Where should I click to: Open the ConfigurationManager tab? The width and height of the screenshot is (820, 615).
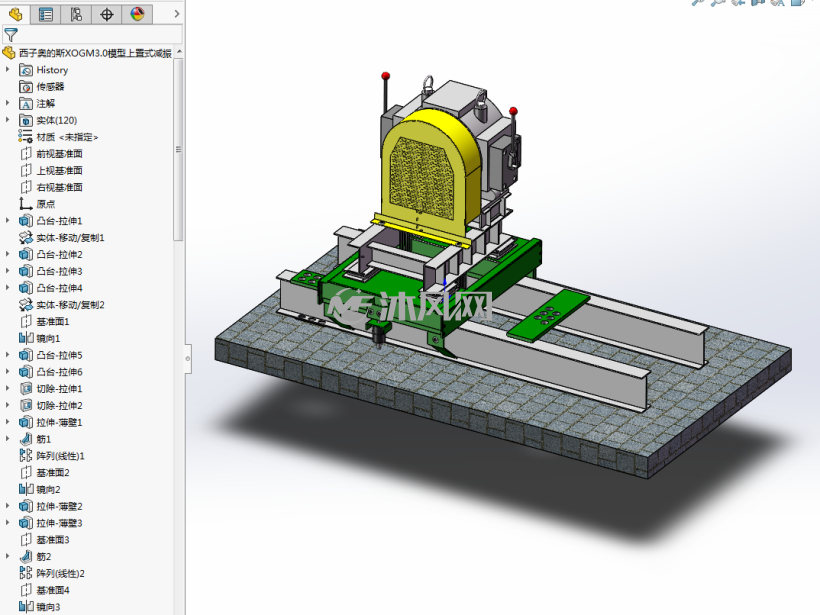pos(76,14)
